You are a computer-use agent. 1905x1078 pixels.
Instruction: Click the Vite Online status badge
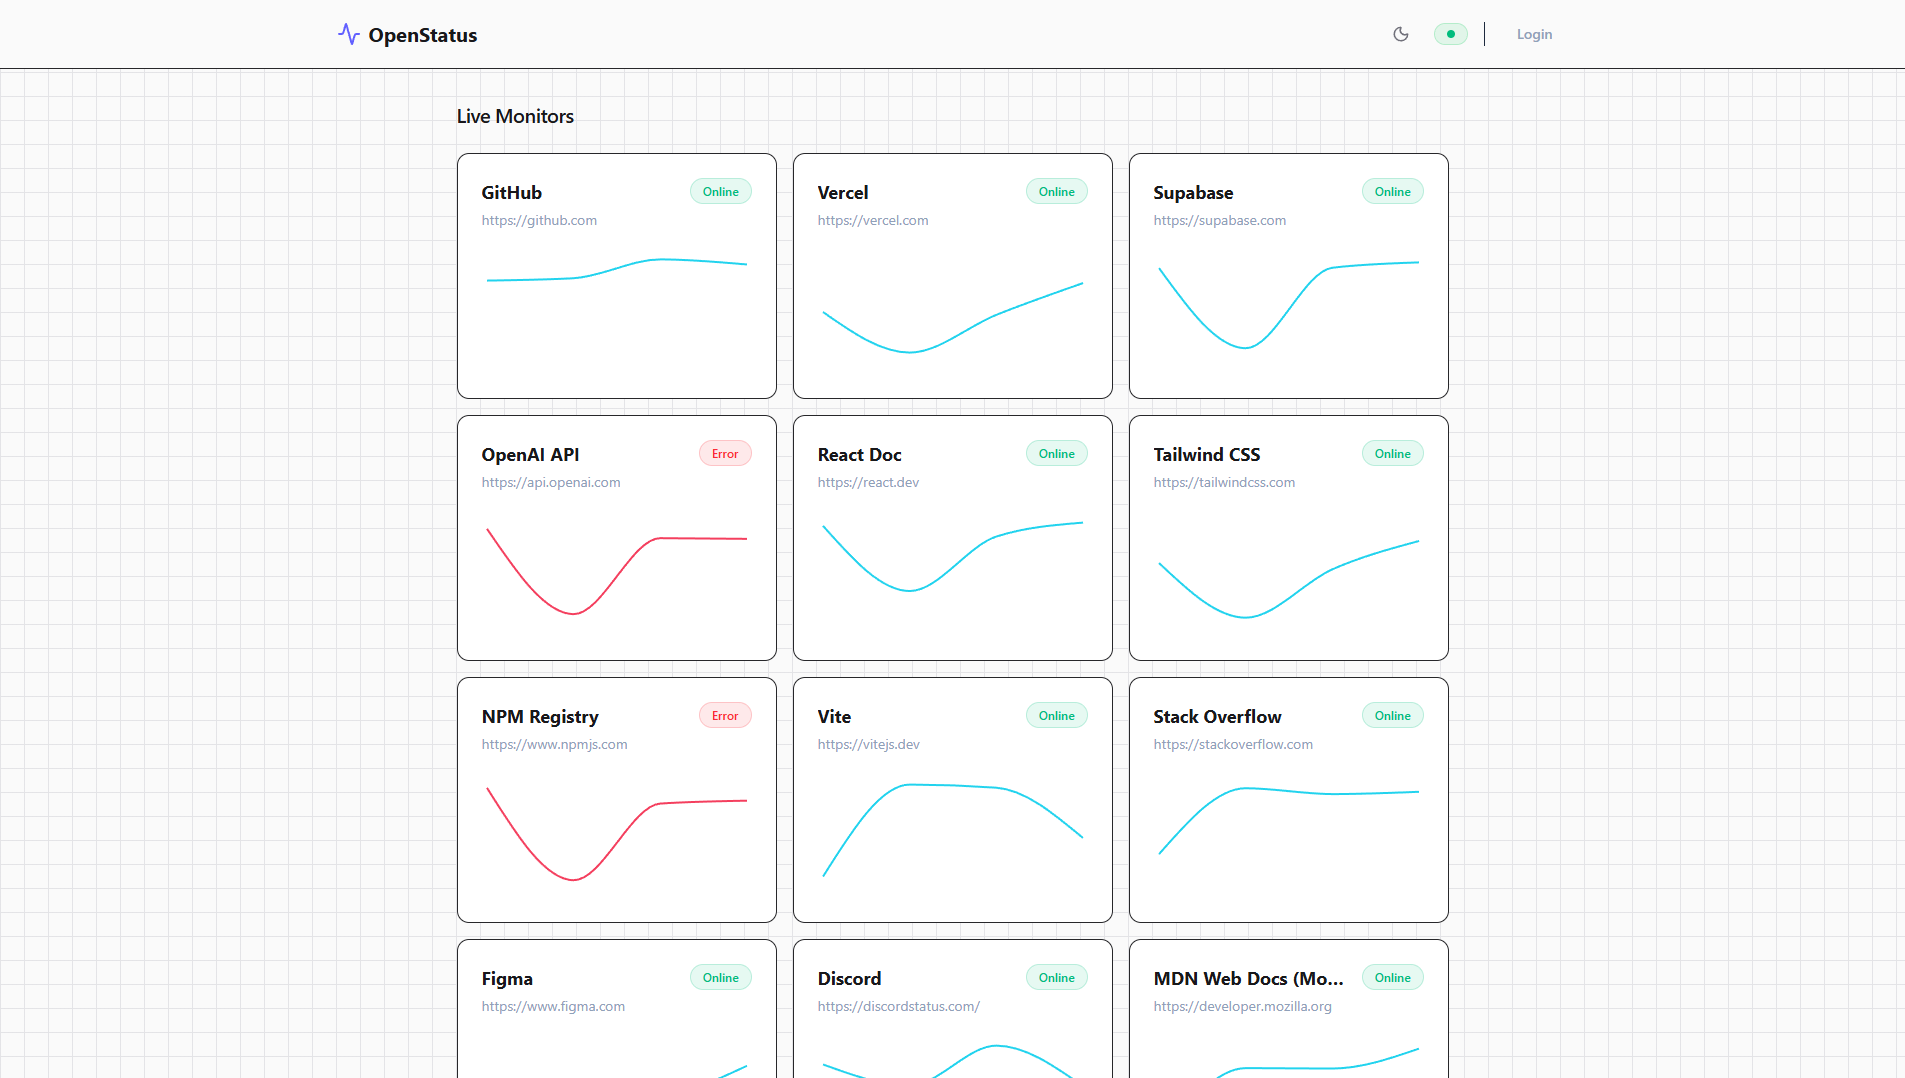tap(1057, 716)
